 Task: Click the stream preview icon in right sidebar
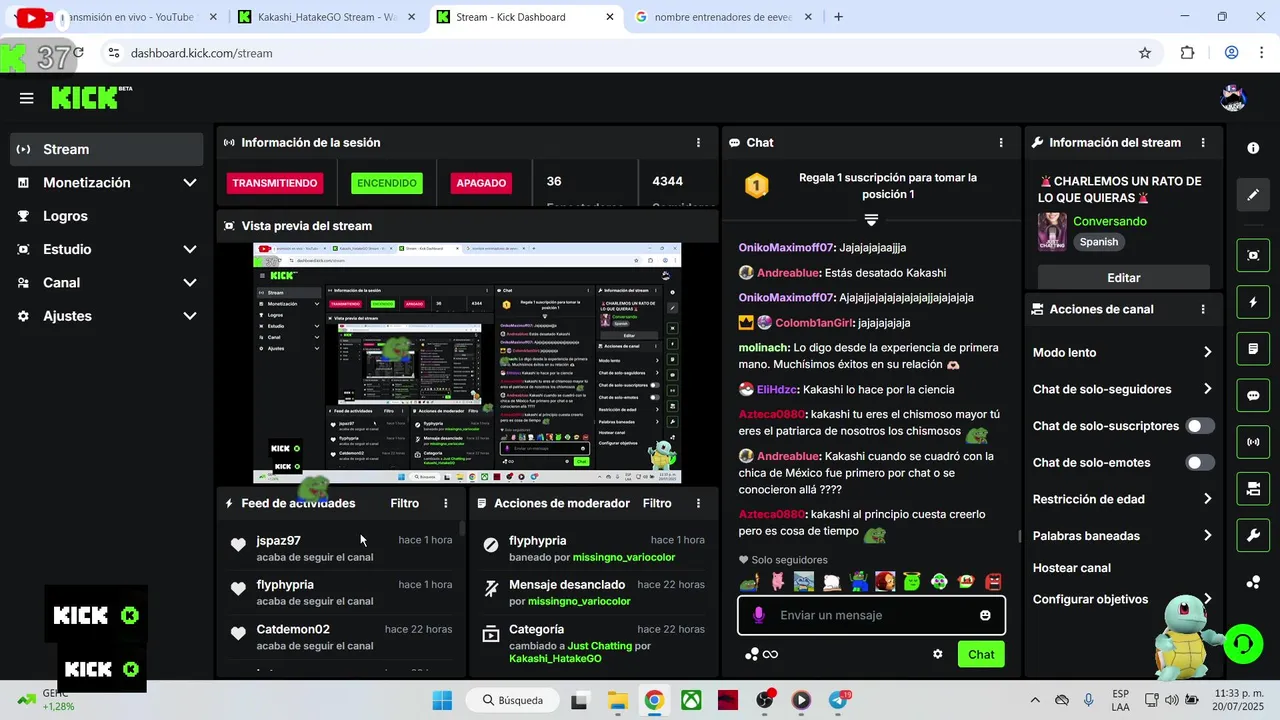pyautogui.click(x=1253, y=255)
